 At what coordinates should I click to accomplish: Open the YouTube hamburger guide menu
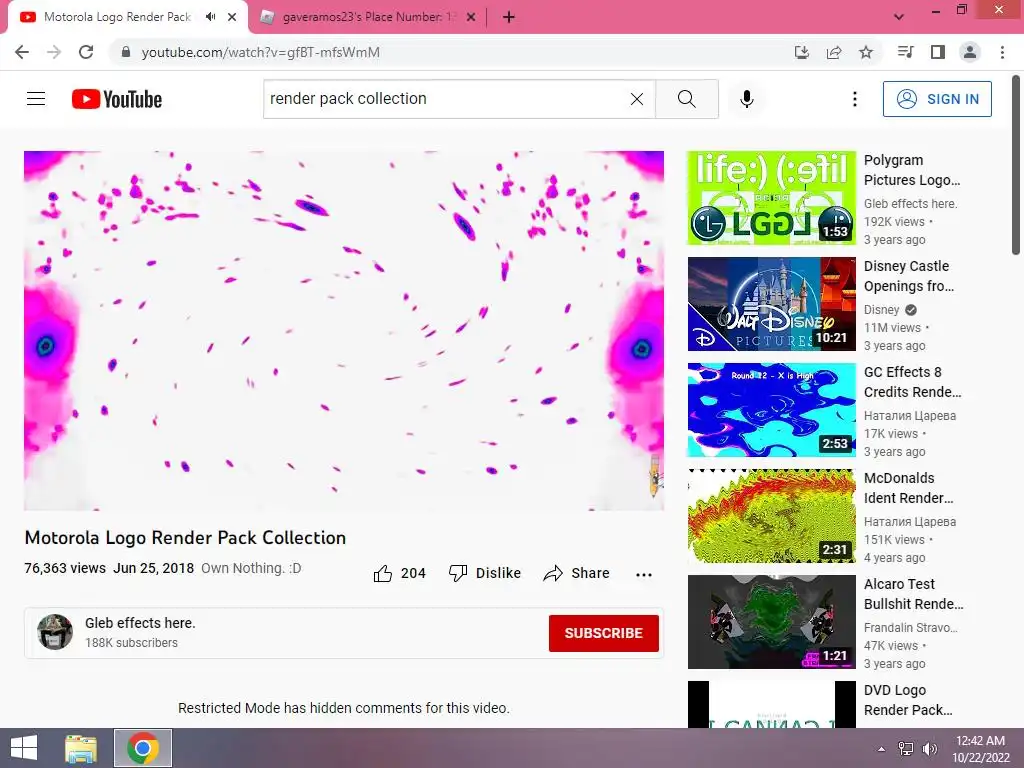tap(36, 99)
